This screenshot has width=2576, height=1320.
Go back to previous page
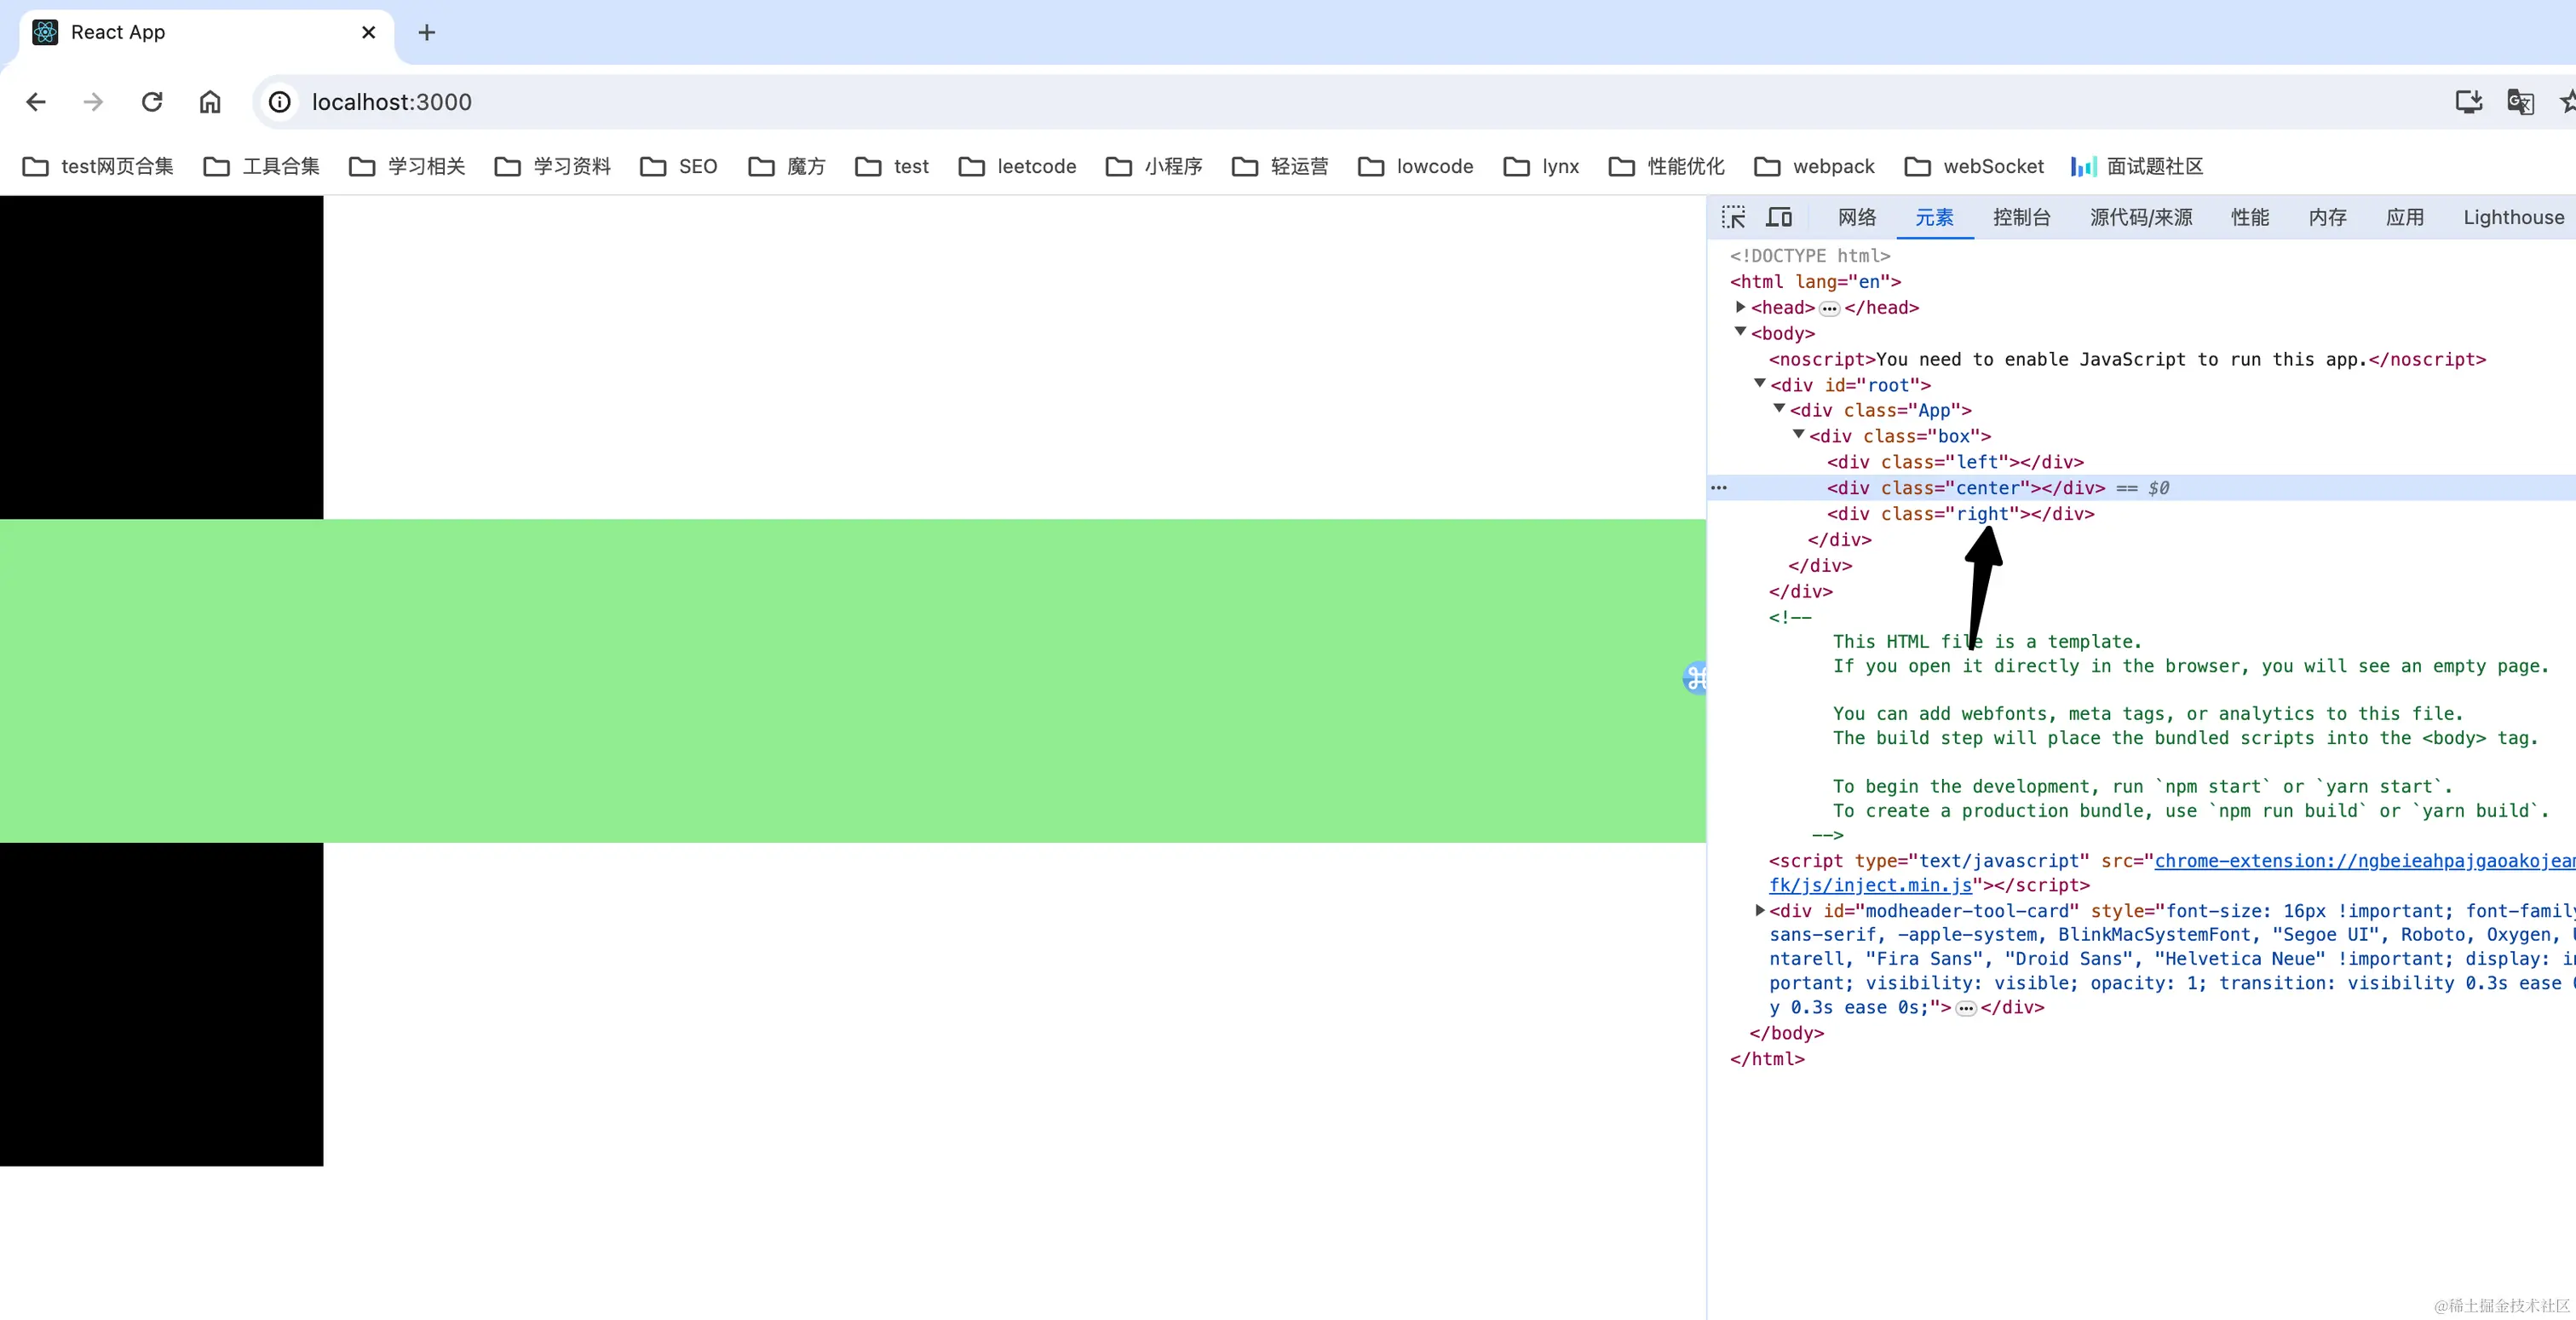tap(36, 102)
